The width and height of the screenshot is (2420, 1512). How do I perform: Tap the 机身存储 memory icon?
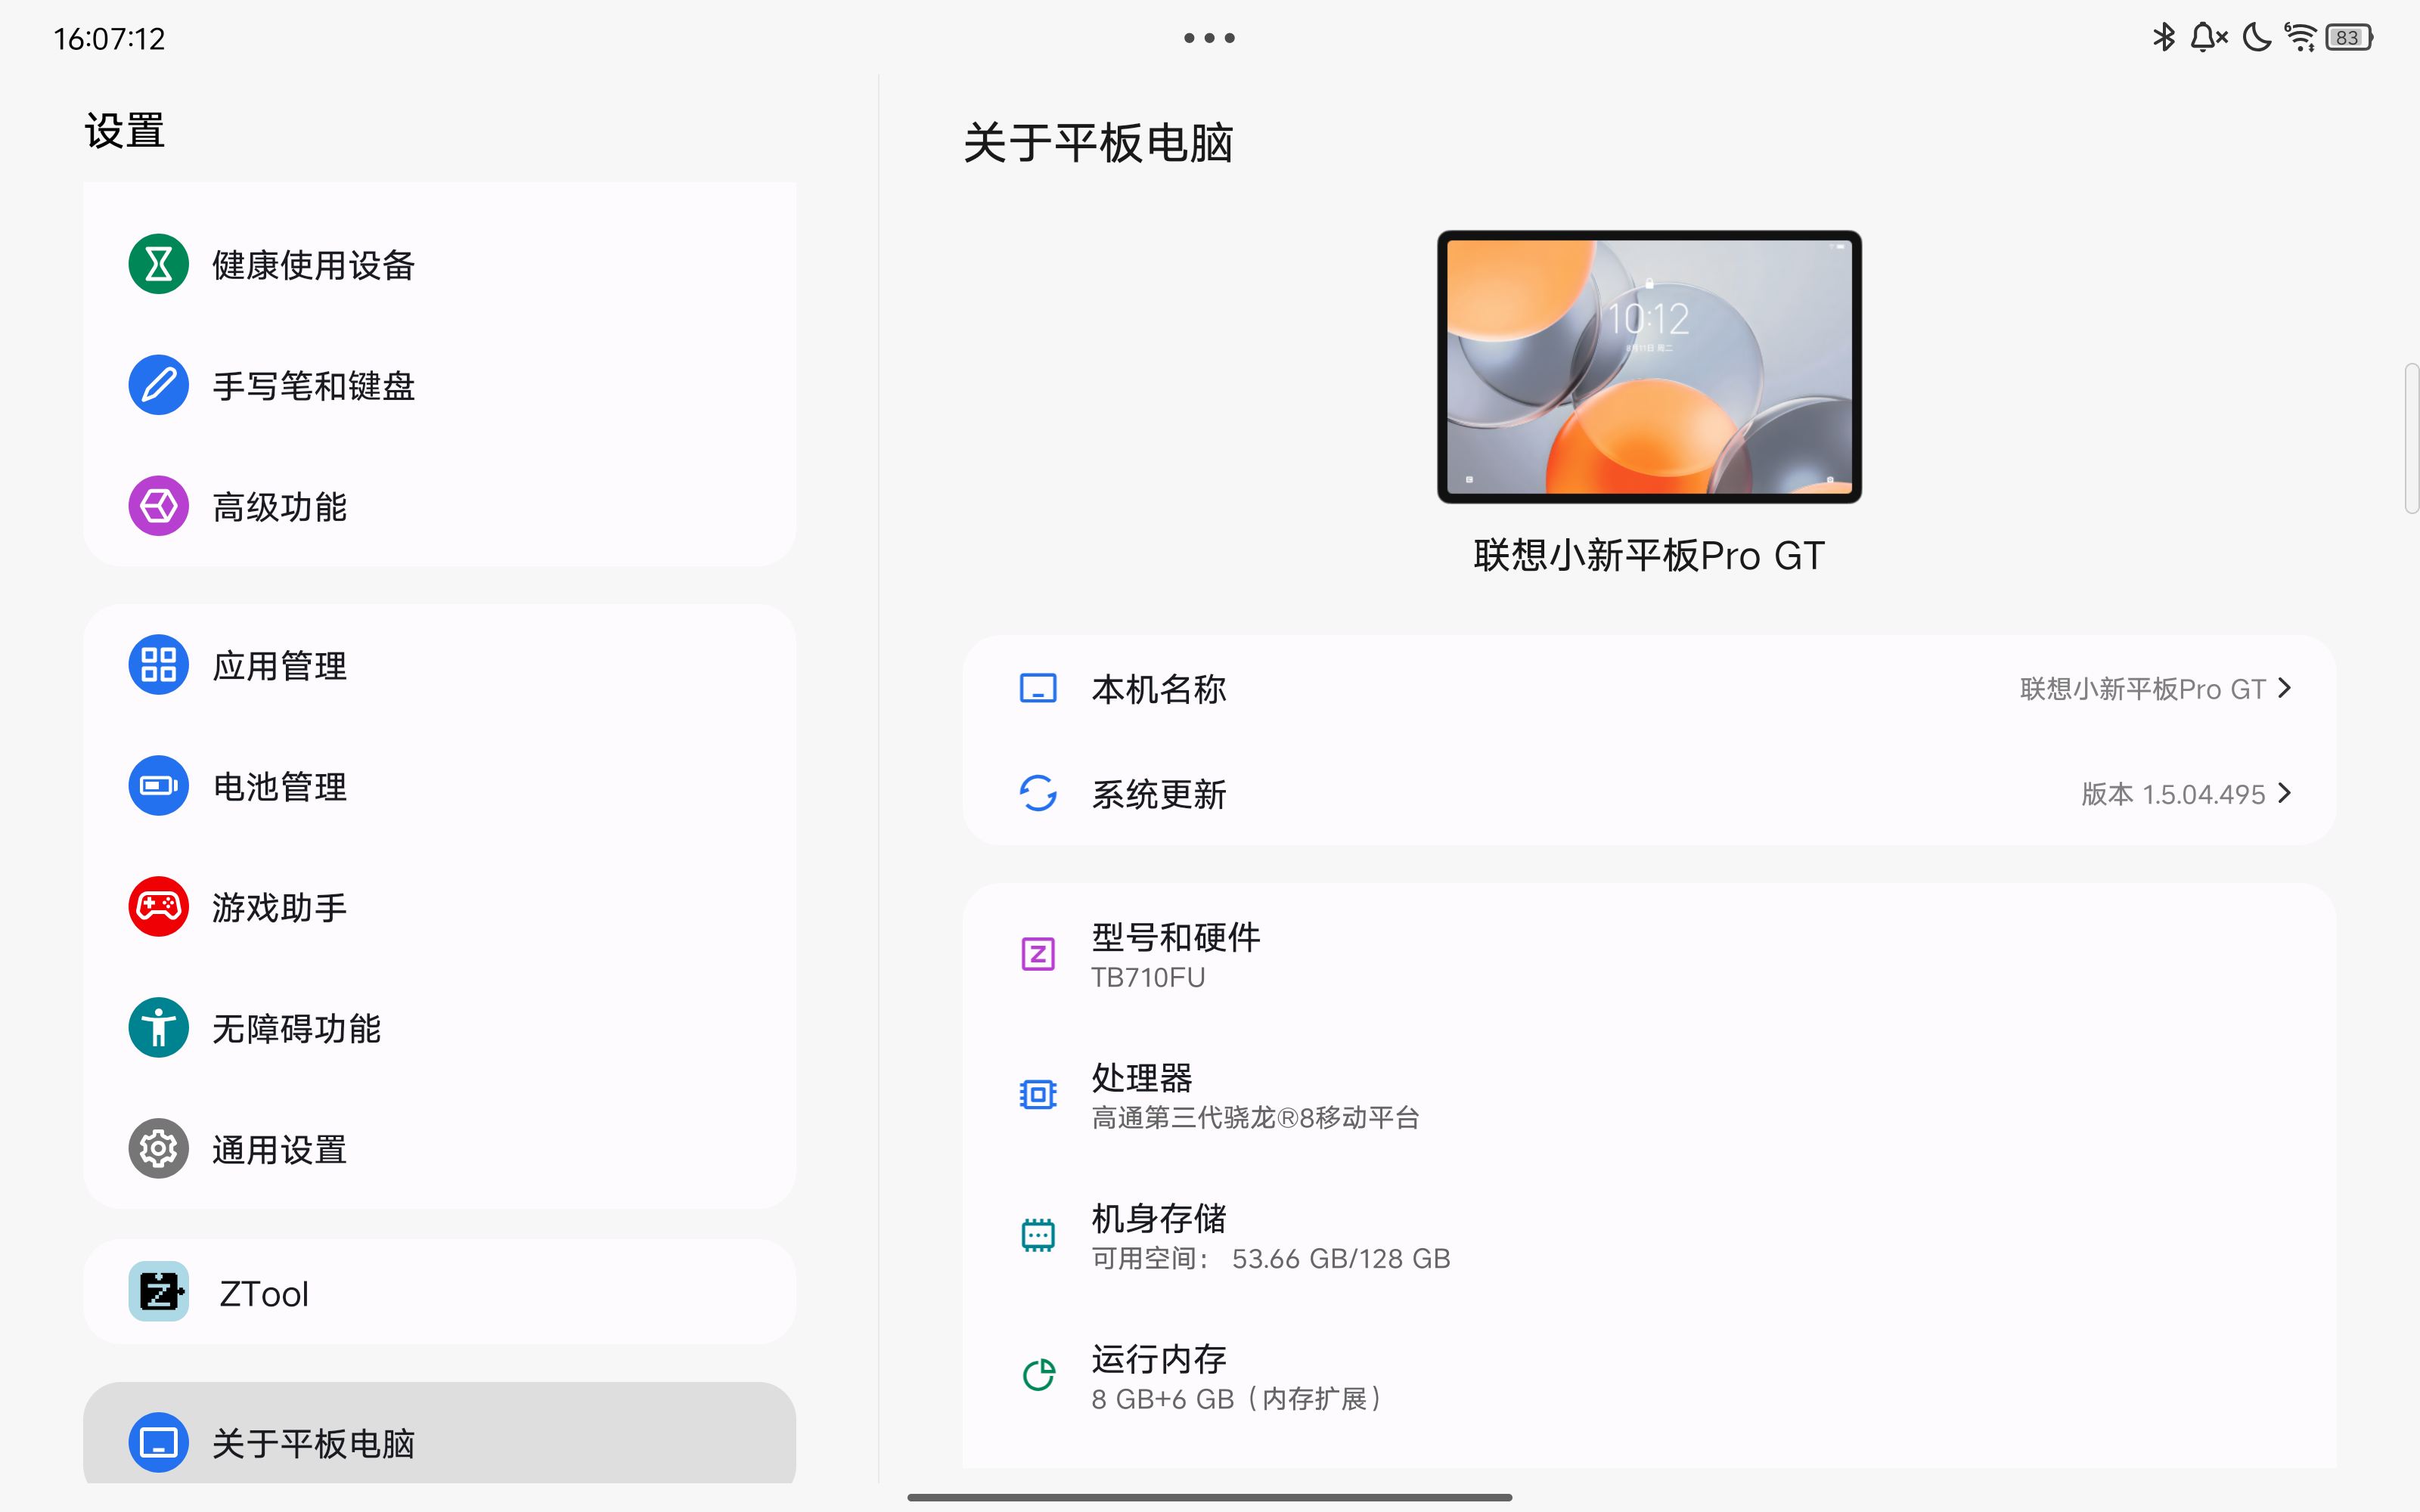1038,1236
